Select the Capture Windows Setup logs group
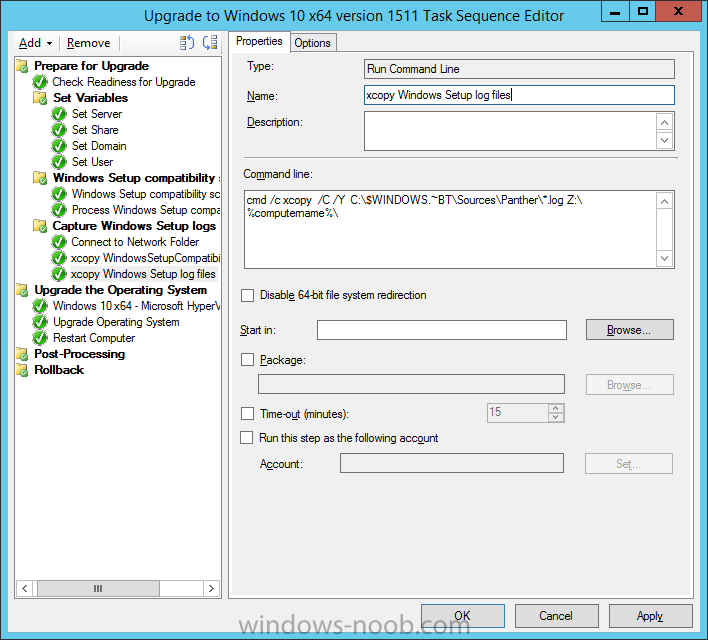Image resolution: width=708 pixels, height=640 pixels. point(134,226)
